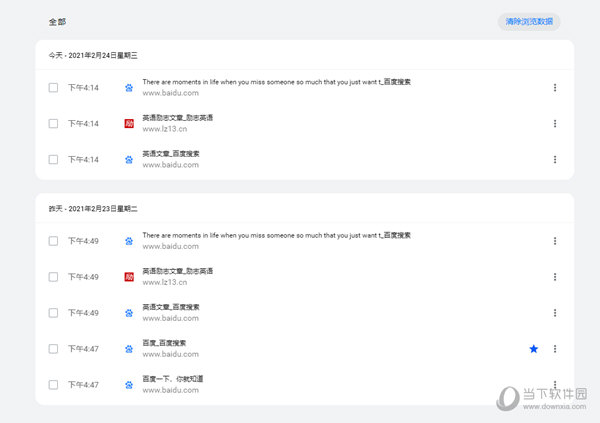Click the blue star beside 百度_百度搜索
The height and width of the screenshot is (423, 600).
tap(533, 348)
